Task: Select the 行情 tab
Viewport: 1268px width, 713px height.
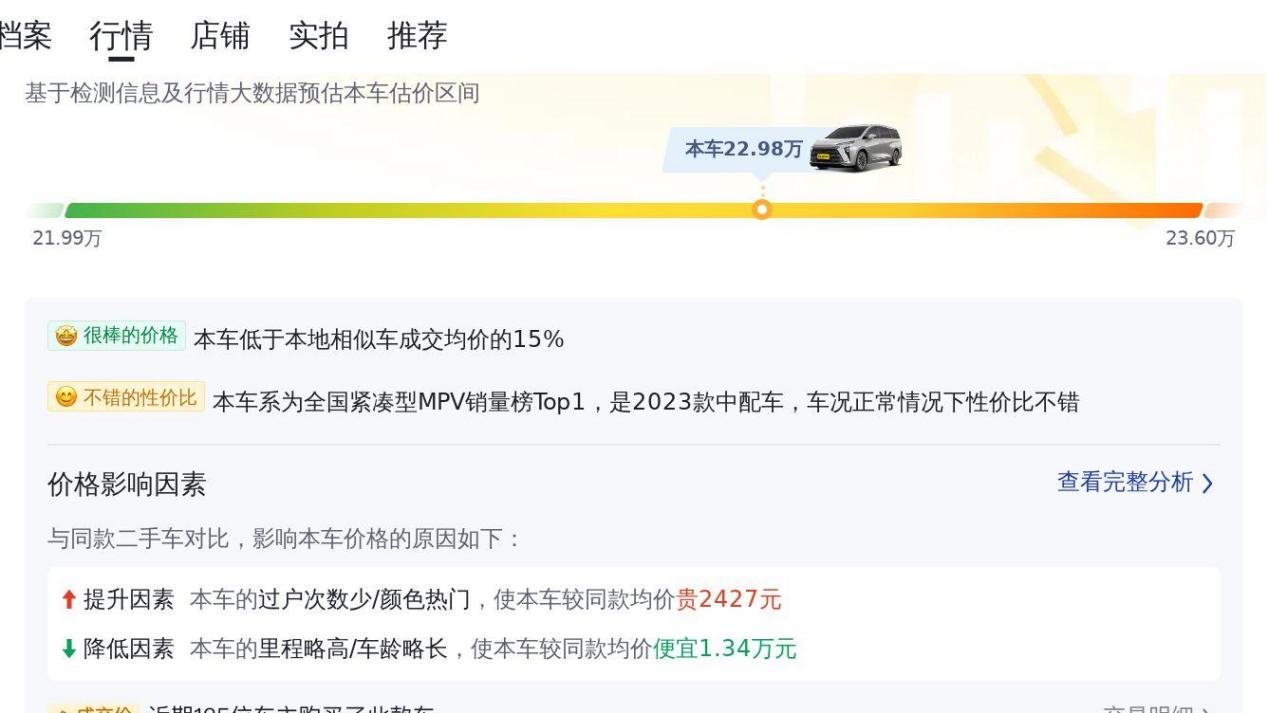Action: [120, 36]
